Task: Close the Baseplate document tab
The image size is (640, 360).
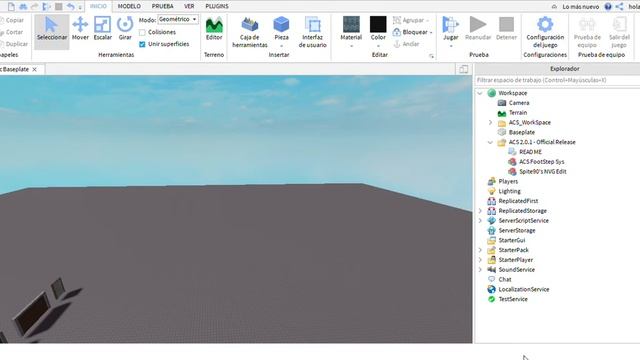Action: [x=35, y=69]
